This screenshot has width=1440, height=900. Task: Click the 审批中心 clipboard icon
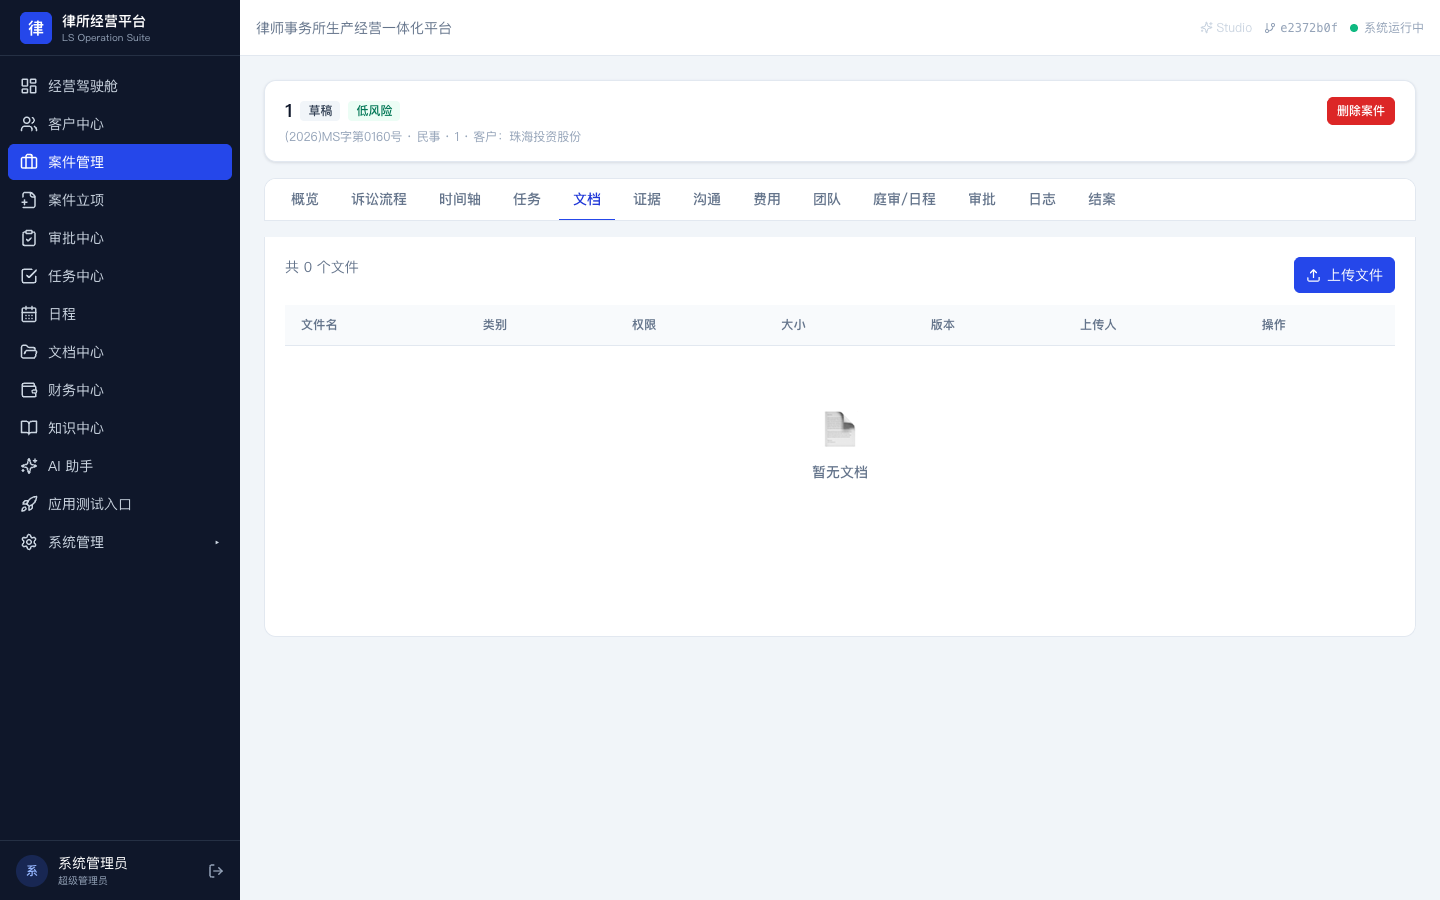pyautogui.click(x=29, y=238)
